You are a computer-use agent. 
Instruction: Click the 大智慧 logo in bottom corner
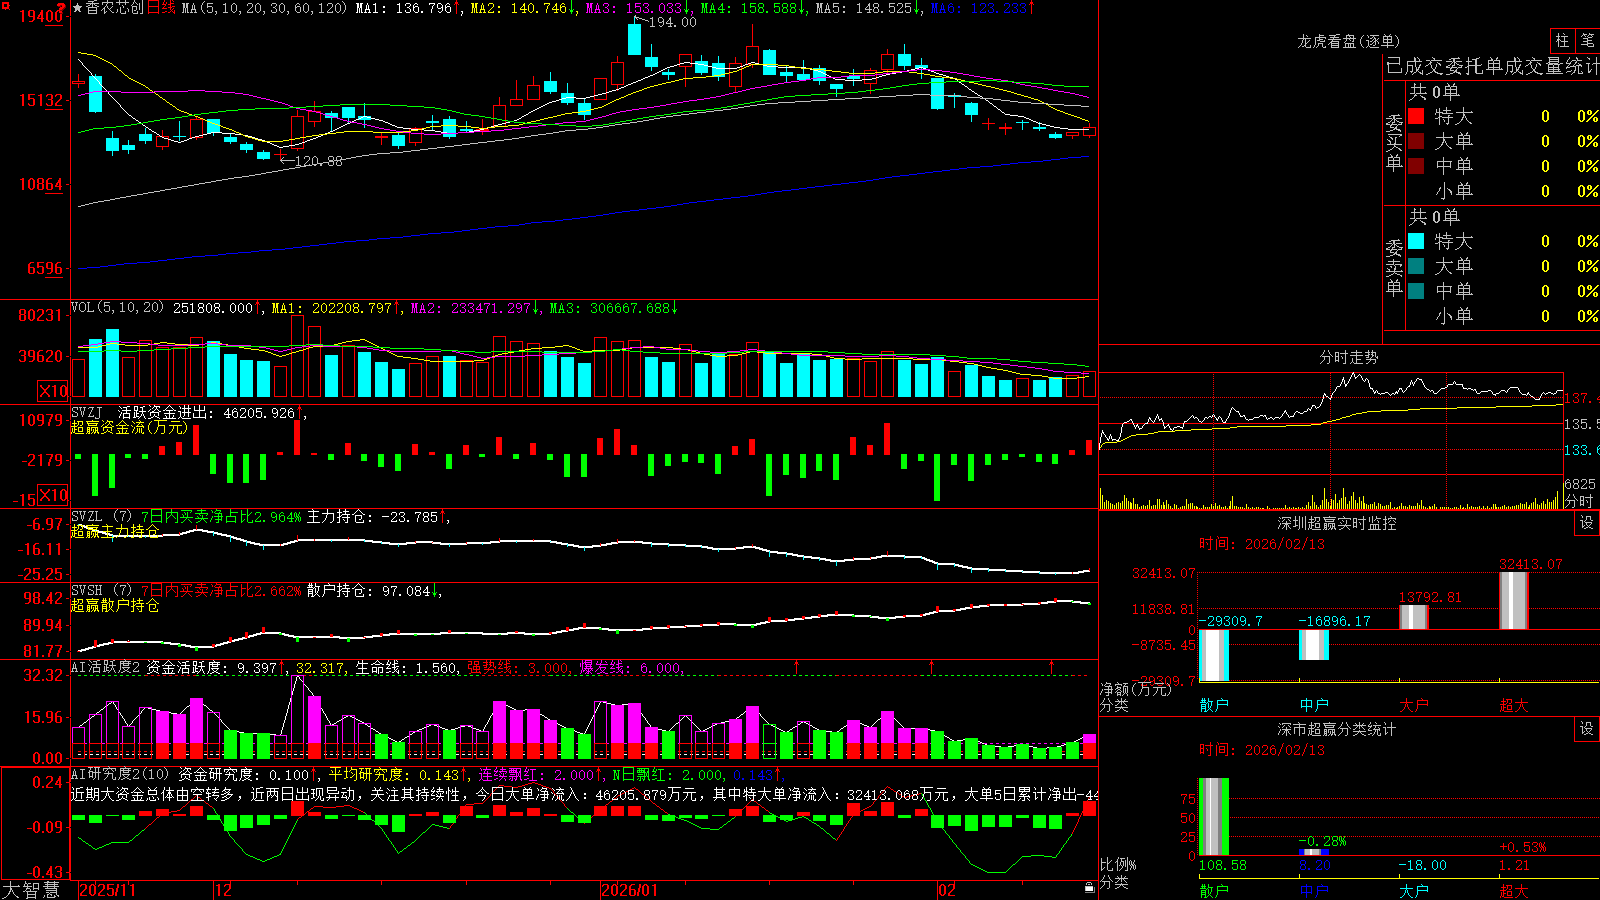(x=30, y=890)
